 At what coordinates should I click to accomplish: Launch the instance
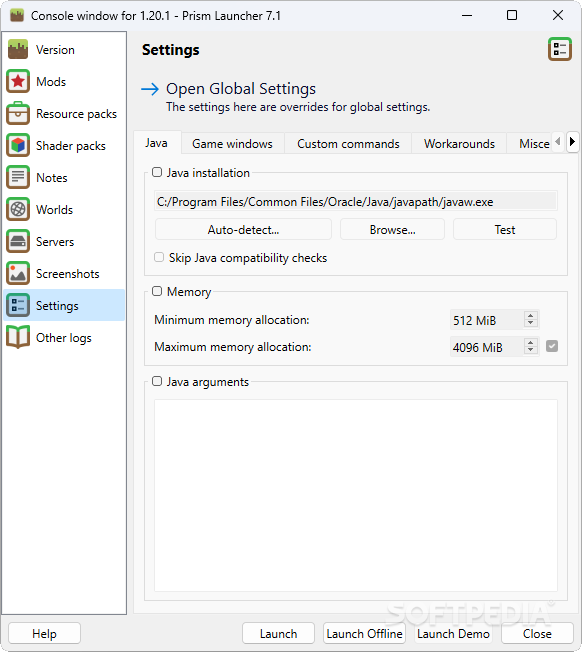278,633
